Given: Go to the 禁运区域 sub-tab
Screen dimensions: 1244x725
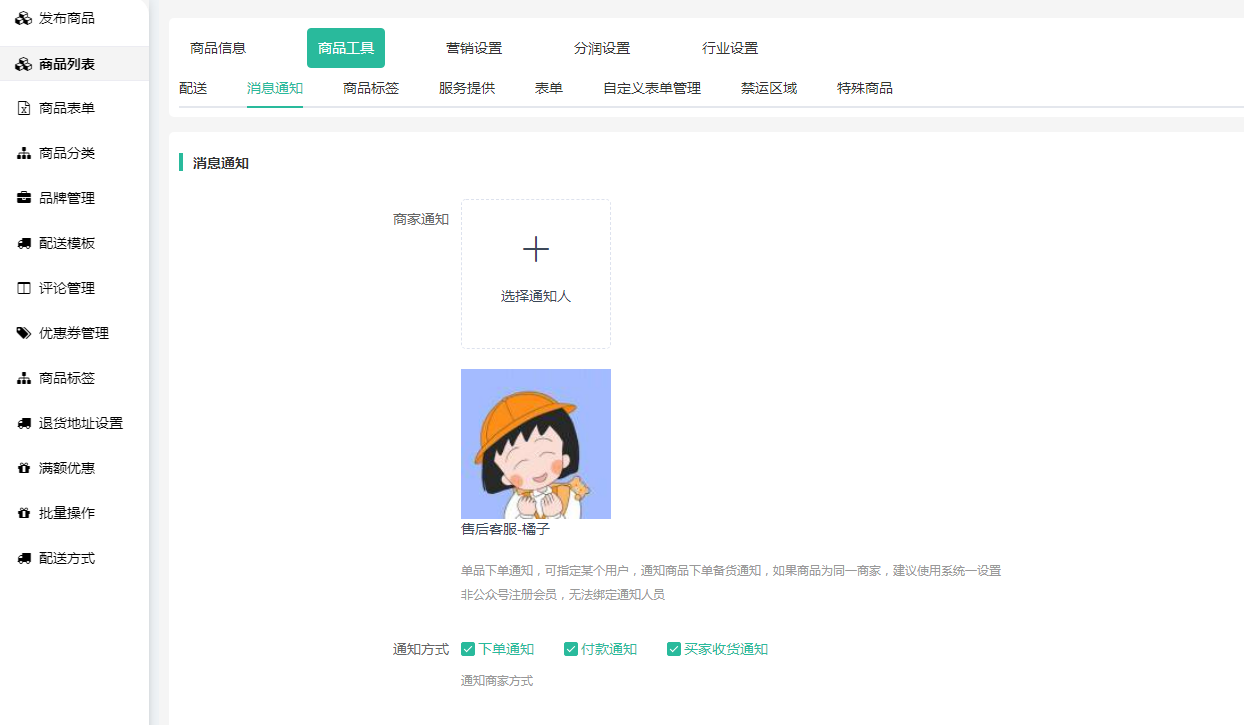Looking at the screenshot, I should click(769, 88).
